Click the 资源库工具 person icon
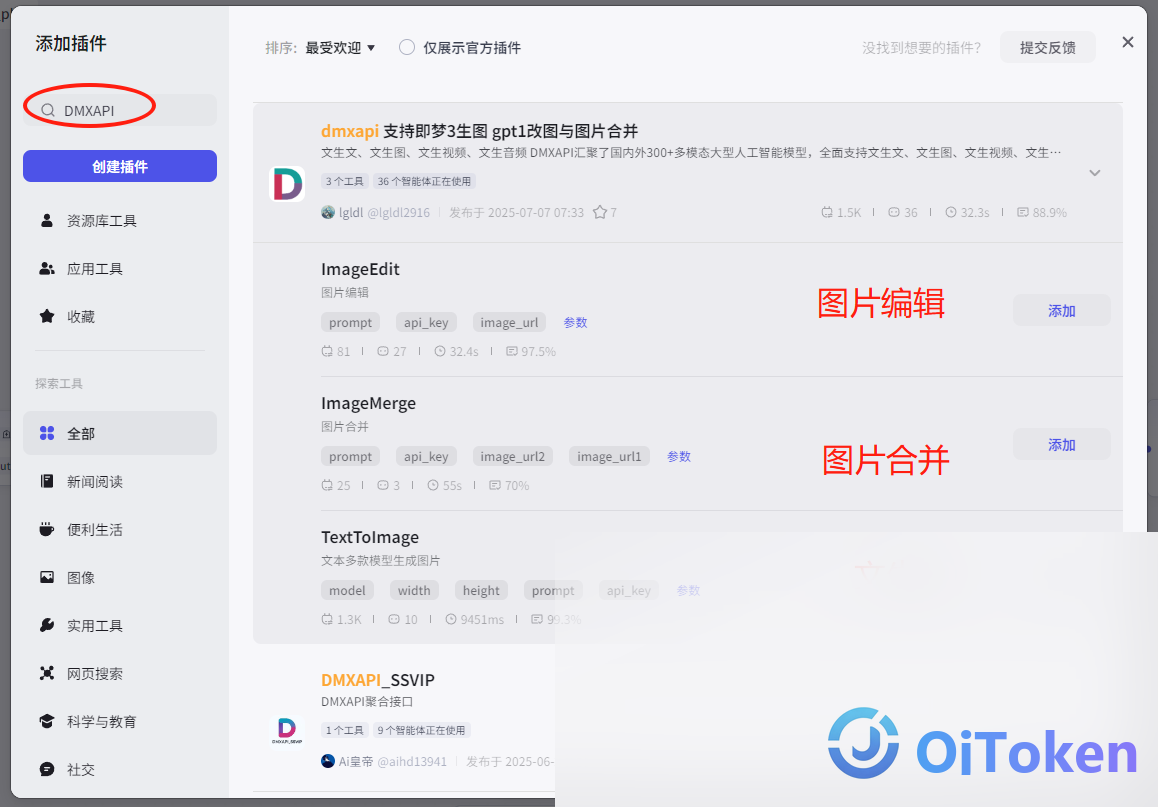The height and width of the screenshot is (807, 1158). (x=47, y=220)
